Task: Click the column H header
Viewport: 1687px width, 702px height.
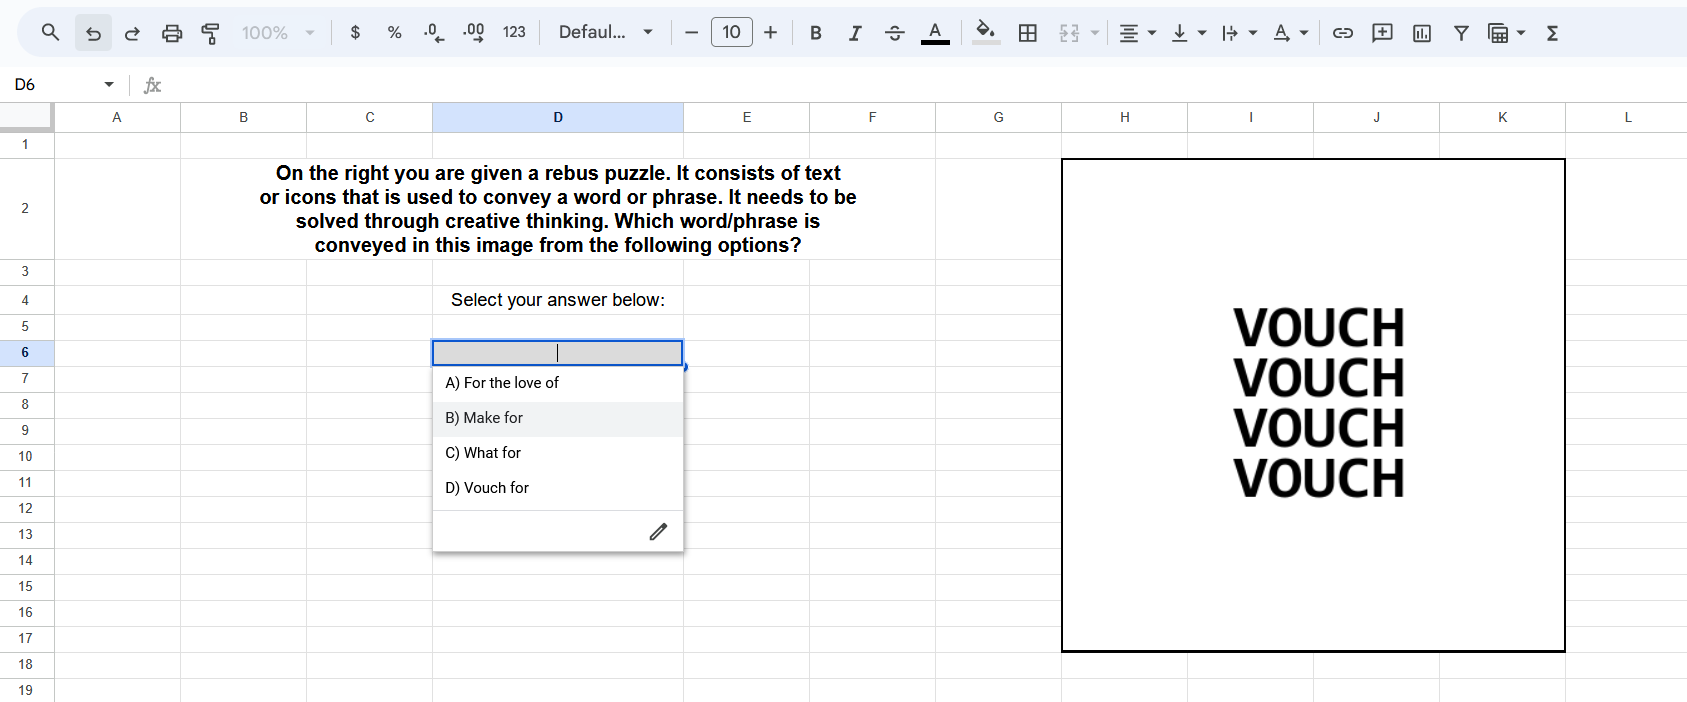Action: tap(1124, 117)
